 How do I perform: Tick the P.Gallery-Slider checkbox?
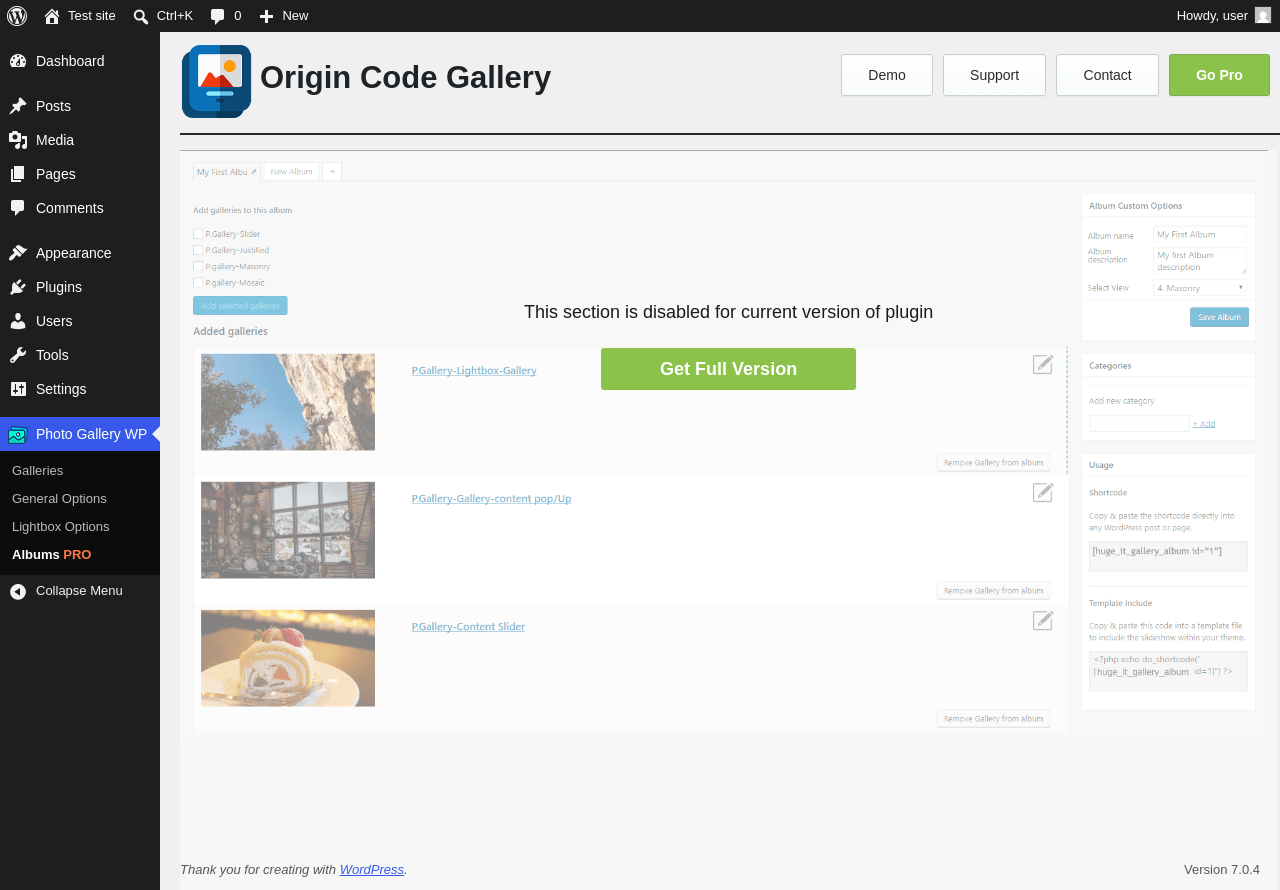(198, 234)
